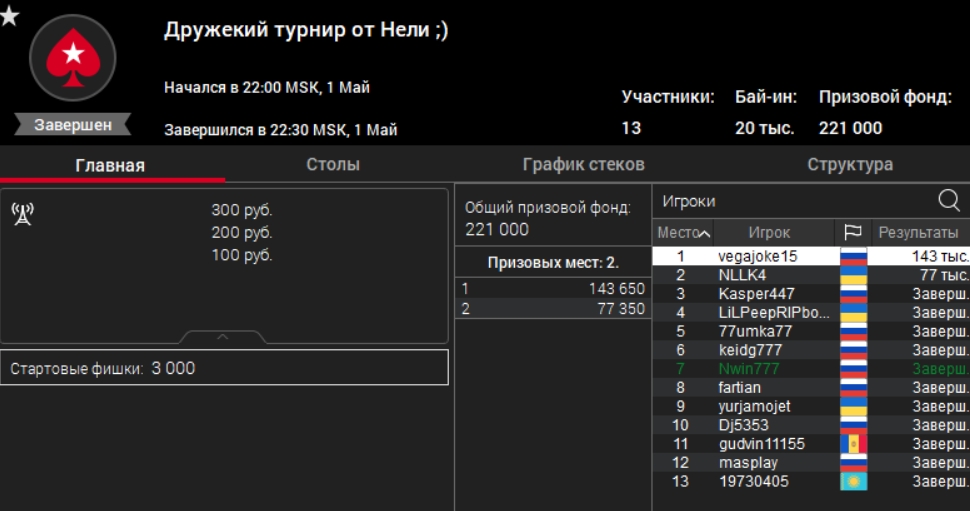Image resolution: width=970 pixels, height=511 pixels.
Task: Click first place prize 143 650
Action: click(616, 288)
